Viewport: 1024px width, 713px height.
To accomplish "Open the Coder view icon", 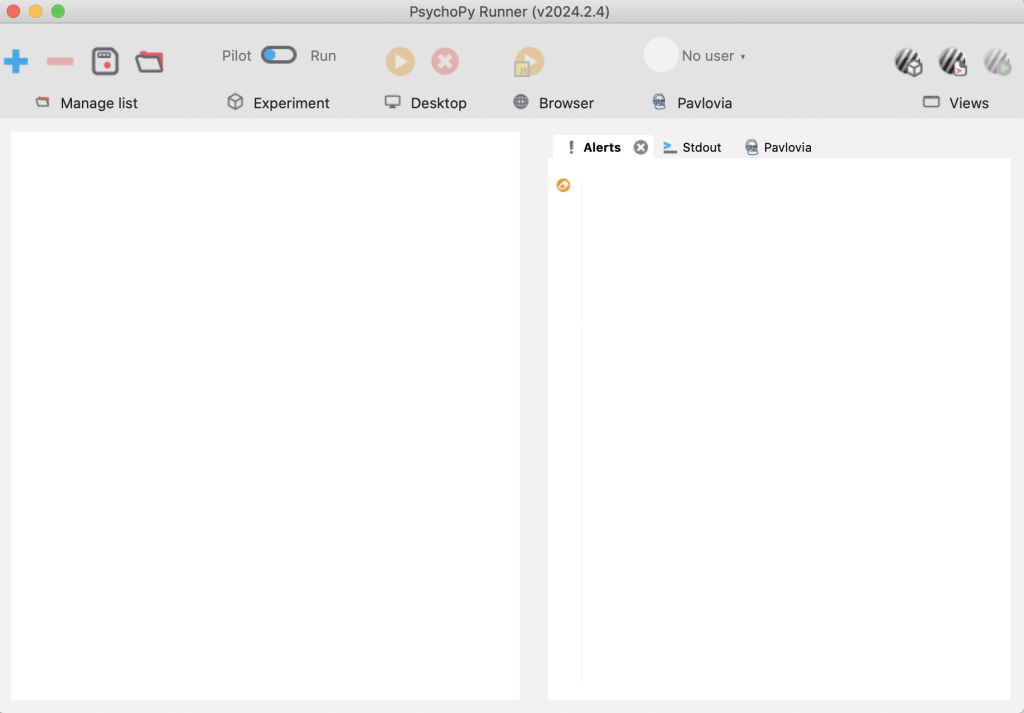I will [952, 62].
